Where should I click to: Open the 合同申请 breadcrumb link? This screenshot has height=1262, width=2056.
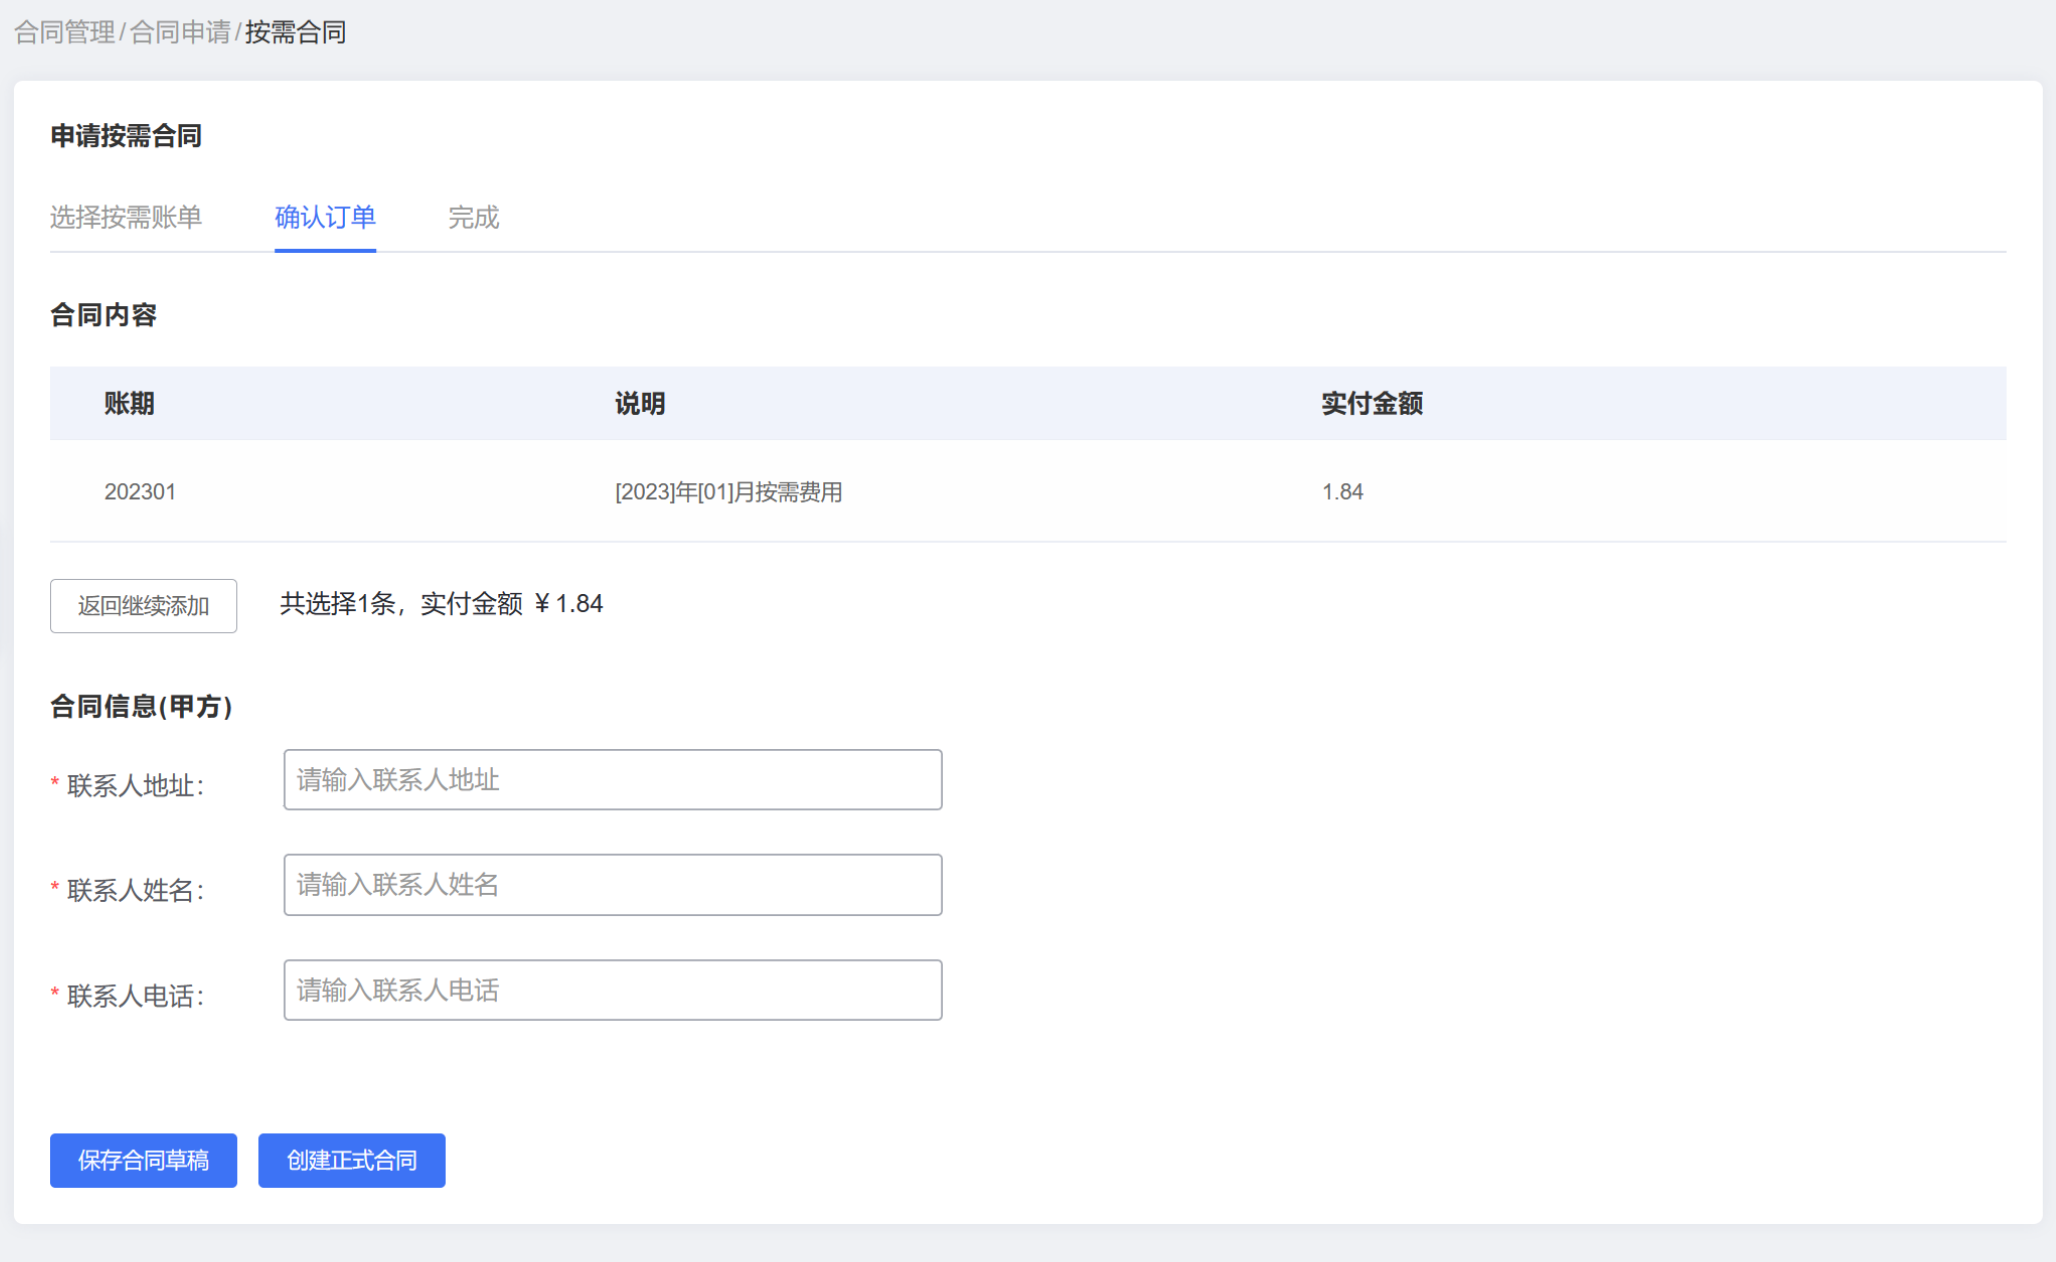pyautogui.click(x=177, y=32)
